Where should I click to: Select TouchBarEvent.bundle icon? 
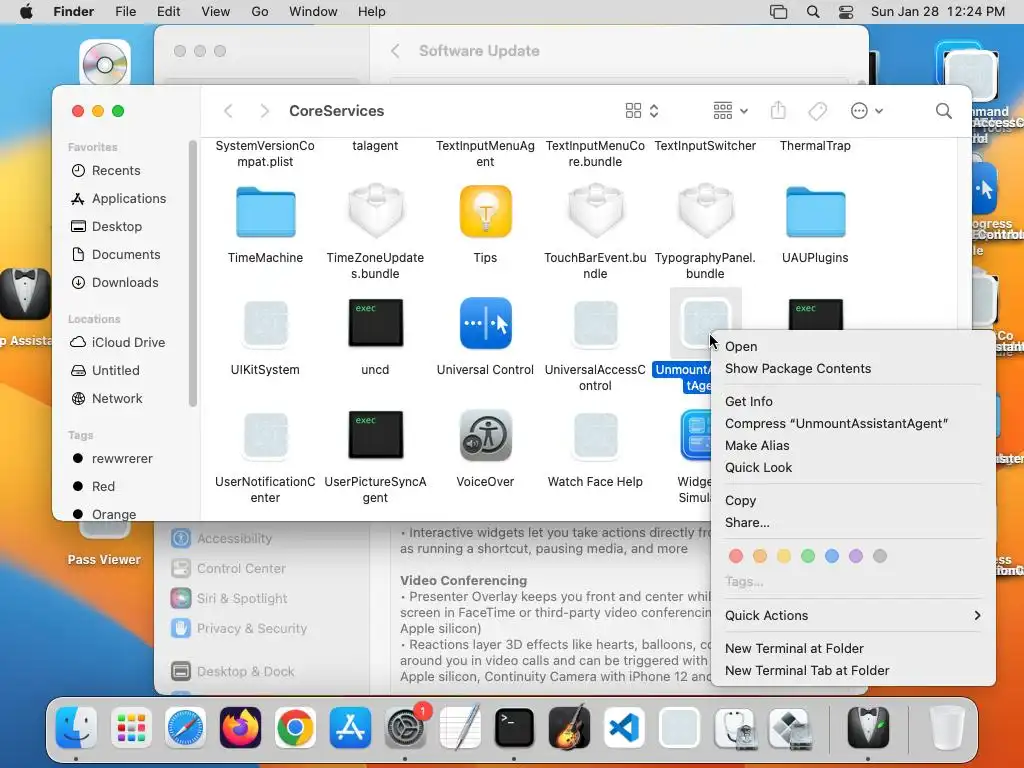(595, 212)
